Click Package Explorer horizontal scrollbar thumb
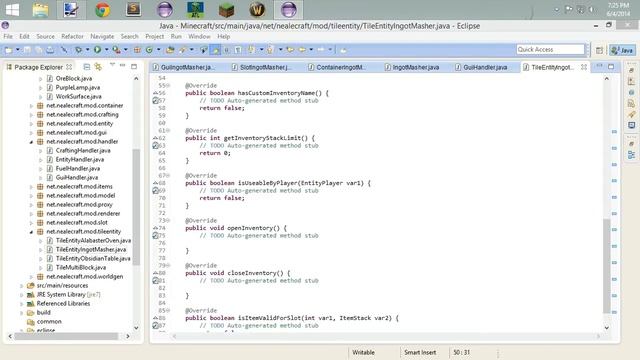640x360 pixels. click(66, 336)
